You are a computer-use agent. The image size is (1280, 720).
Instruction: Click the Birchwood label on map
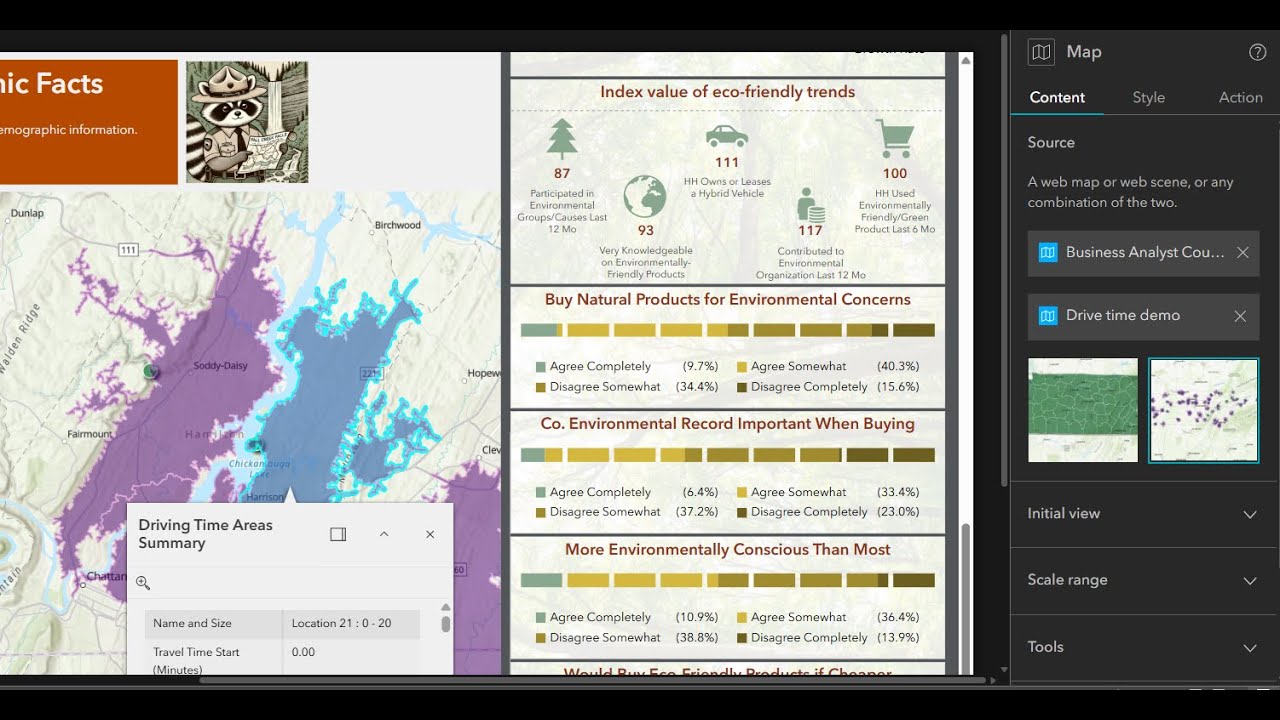tap(398, 225)
